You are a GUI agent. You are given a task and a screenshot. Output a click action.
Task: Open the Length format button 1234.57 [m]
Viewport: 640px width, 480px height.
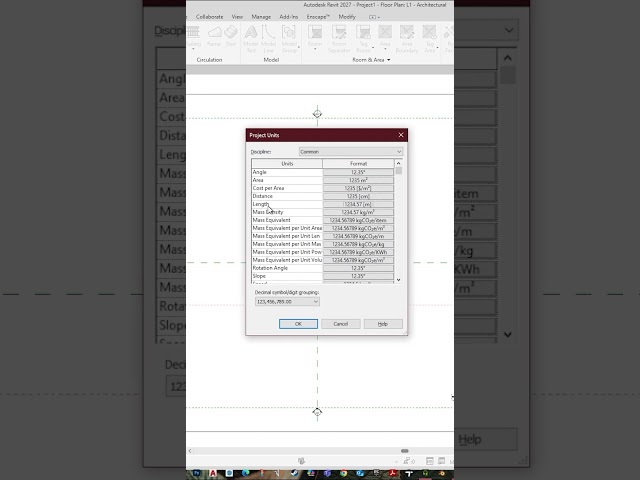tap(358, 204)
